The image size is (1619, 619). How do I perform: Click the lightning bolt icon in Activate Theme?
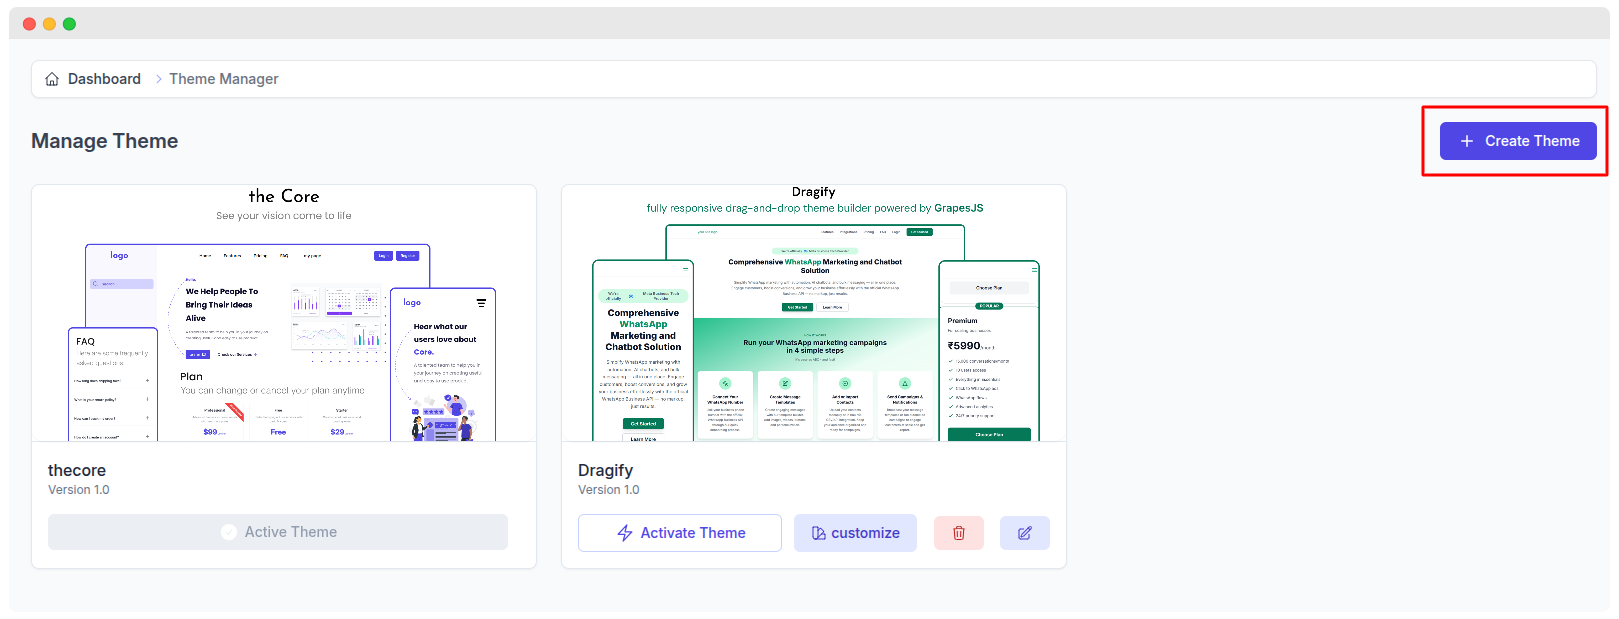pos(625,533)
